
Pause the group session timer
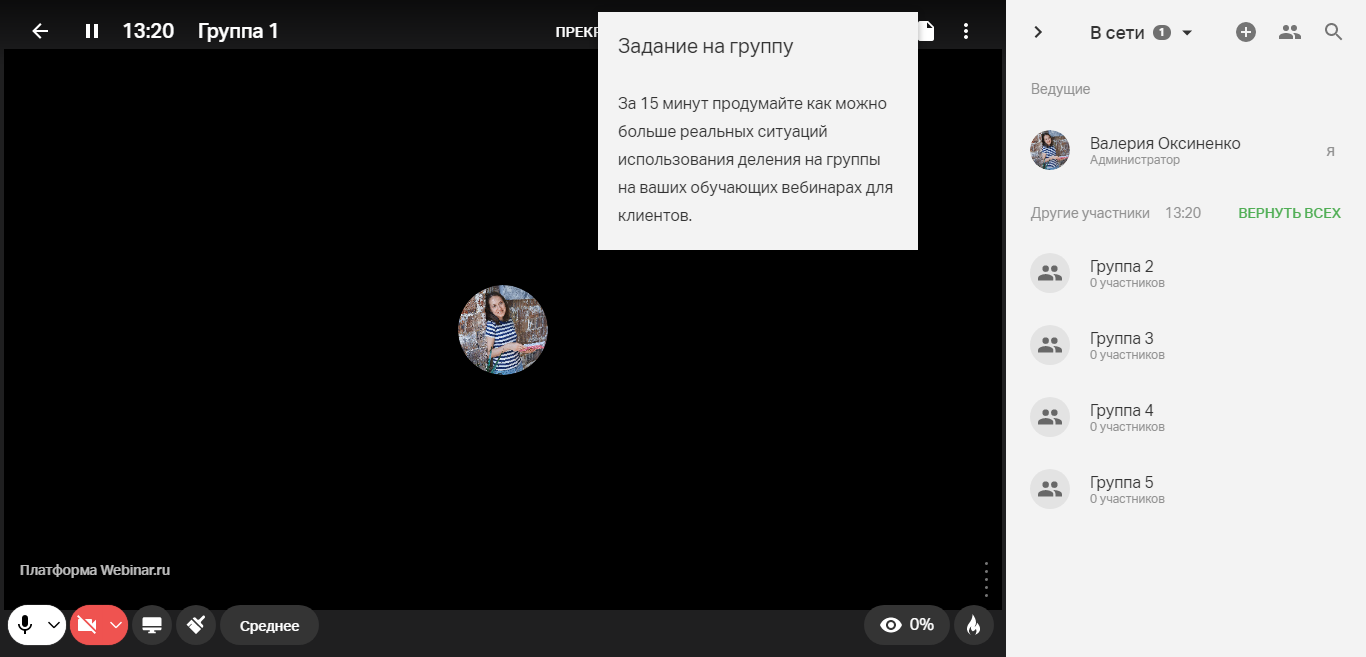[x=92, y=31]
